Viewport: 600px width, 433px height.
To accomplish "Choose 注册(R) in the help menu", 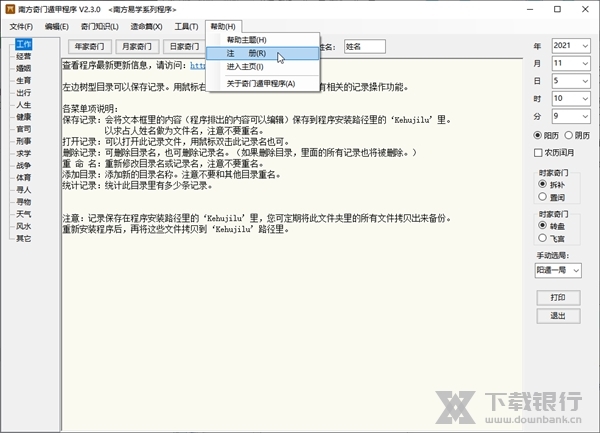I will coord(262,53).
